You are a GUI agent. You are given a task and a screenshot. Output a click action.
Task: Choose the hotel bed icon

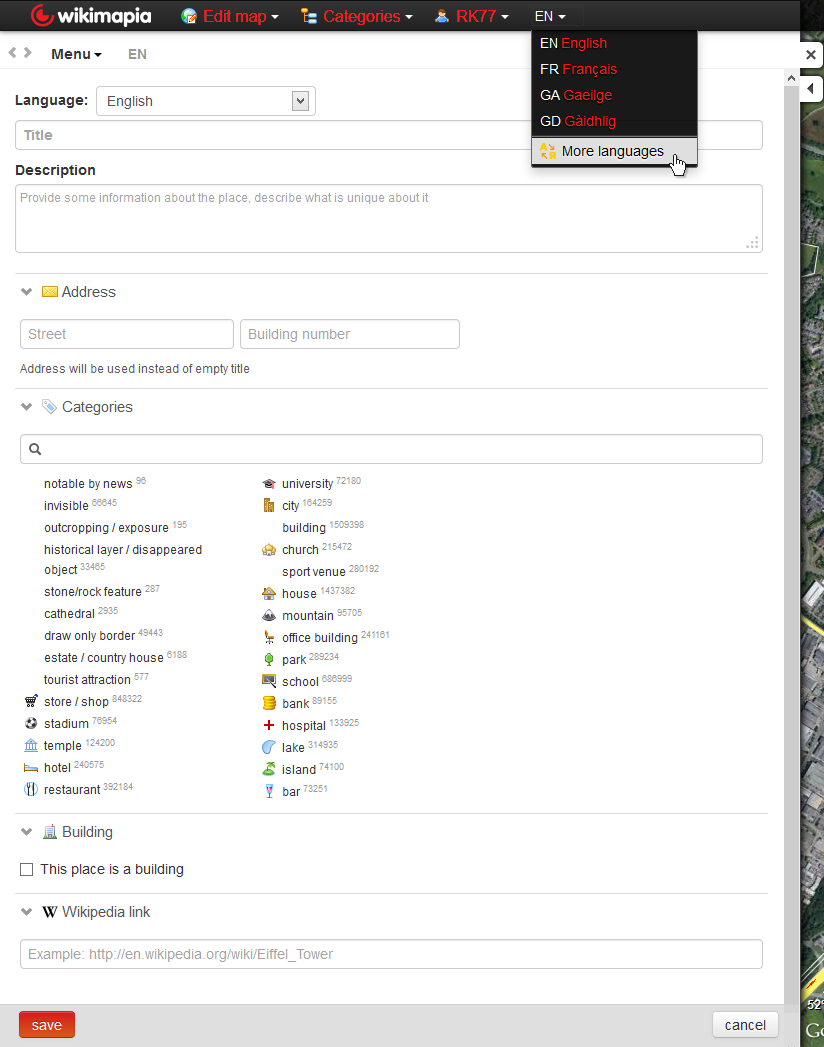(31, 767)
